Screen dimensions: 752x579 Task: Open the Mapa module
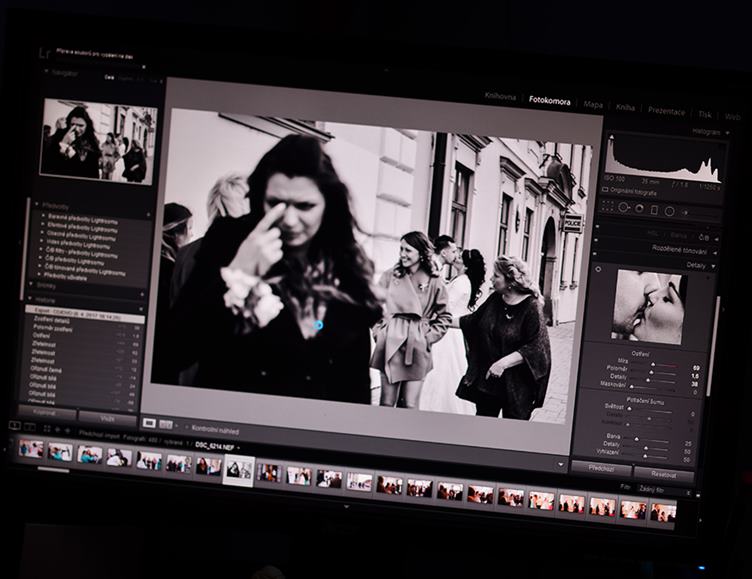pyautogui.click(x=593, y=105)
